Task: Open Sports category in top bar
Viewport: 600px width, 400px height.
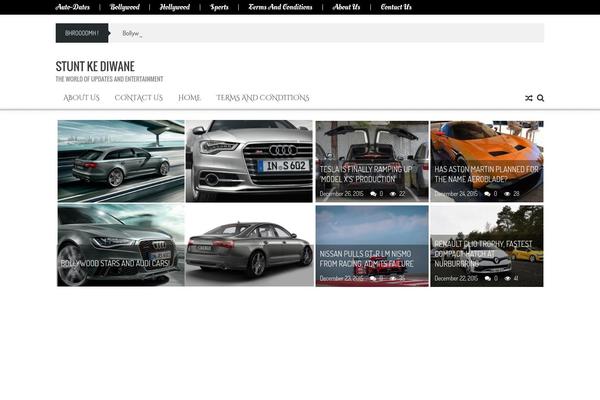Action: click(x=219, y=7)
